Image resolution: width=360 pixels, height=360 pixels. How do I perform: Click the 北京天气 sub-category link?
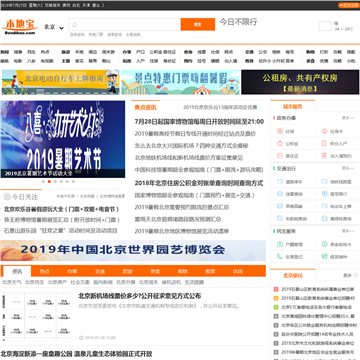pyautogui.click(x=12, y=282)
